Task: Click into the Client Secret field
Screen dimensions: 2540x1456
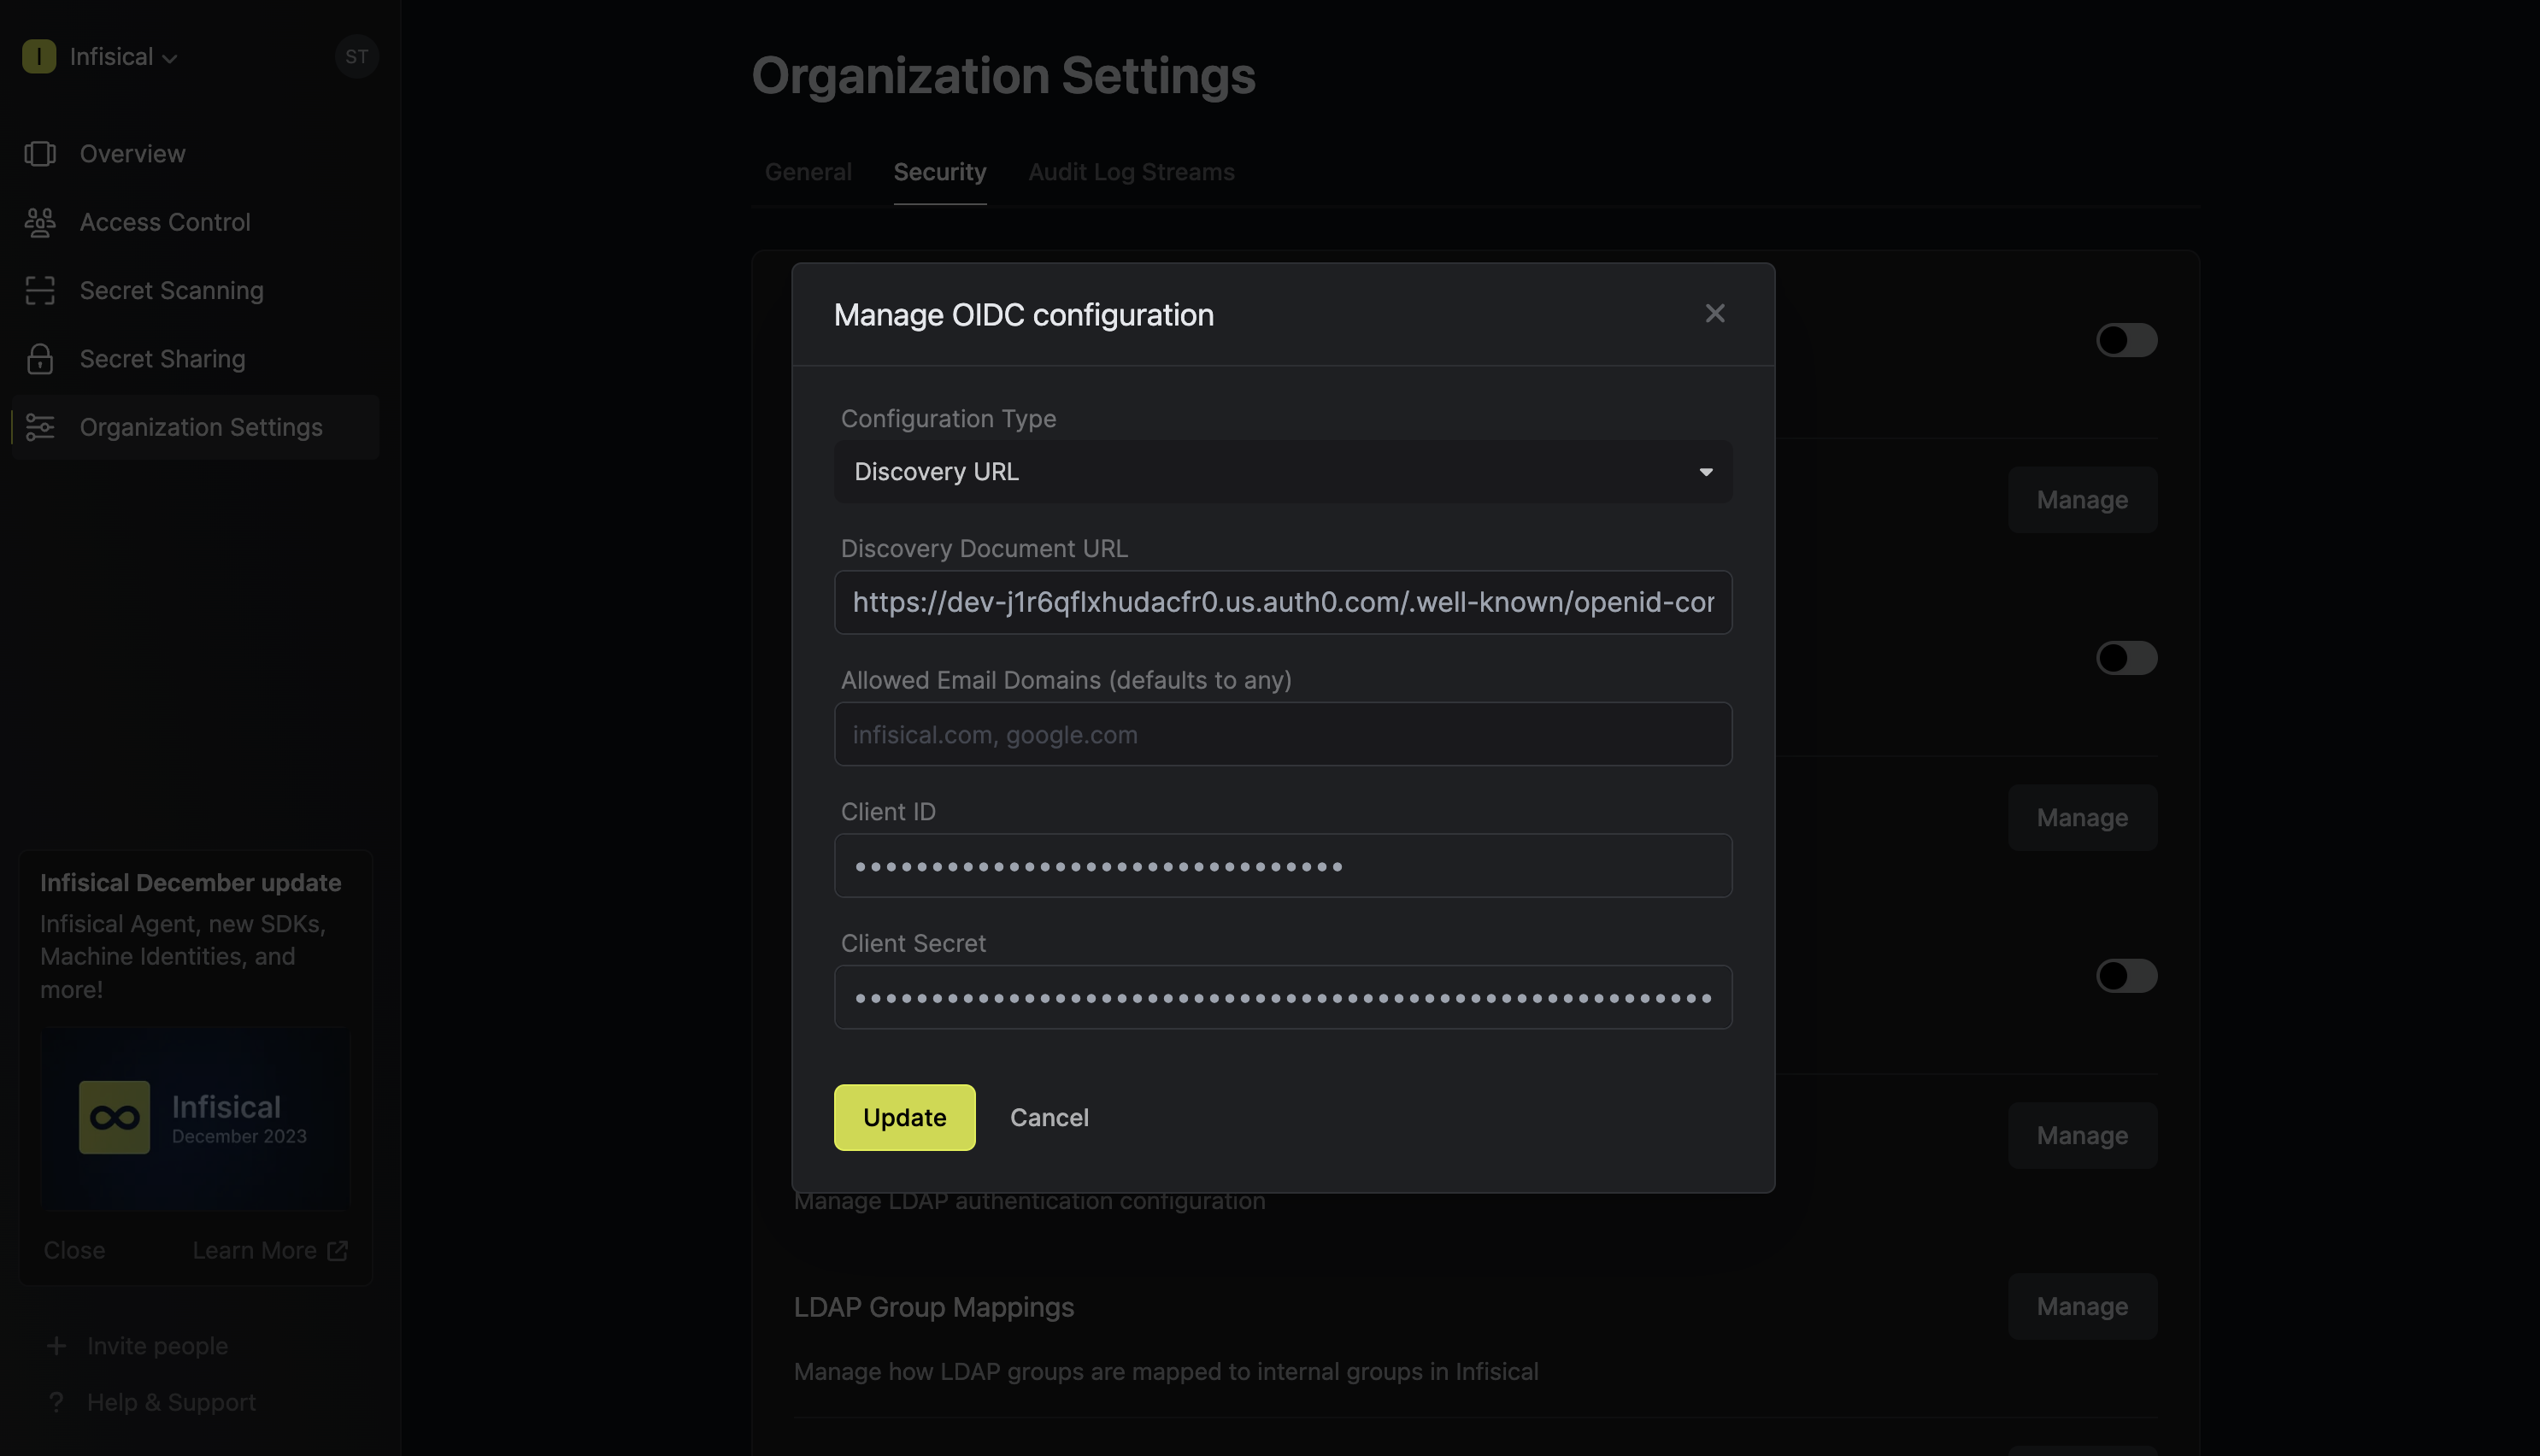Action: pyautogui.click(x=1283, y=997)
